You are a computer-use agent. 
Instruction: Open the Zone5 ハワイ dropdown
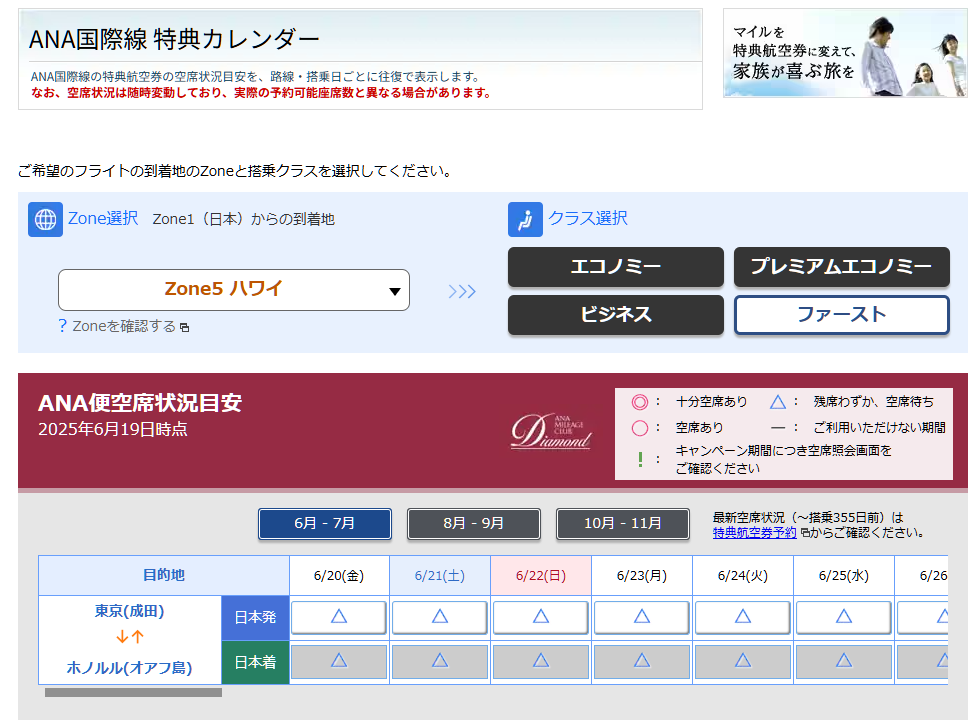pyautogui.click(x=234, y=290)
